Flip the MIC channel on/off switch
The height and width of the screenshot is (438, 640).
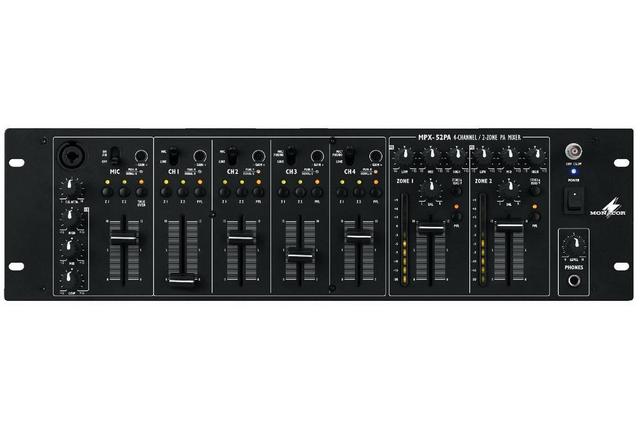click(114, 155)
